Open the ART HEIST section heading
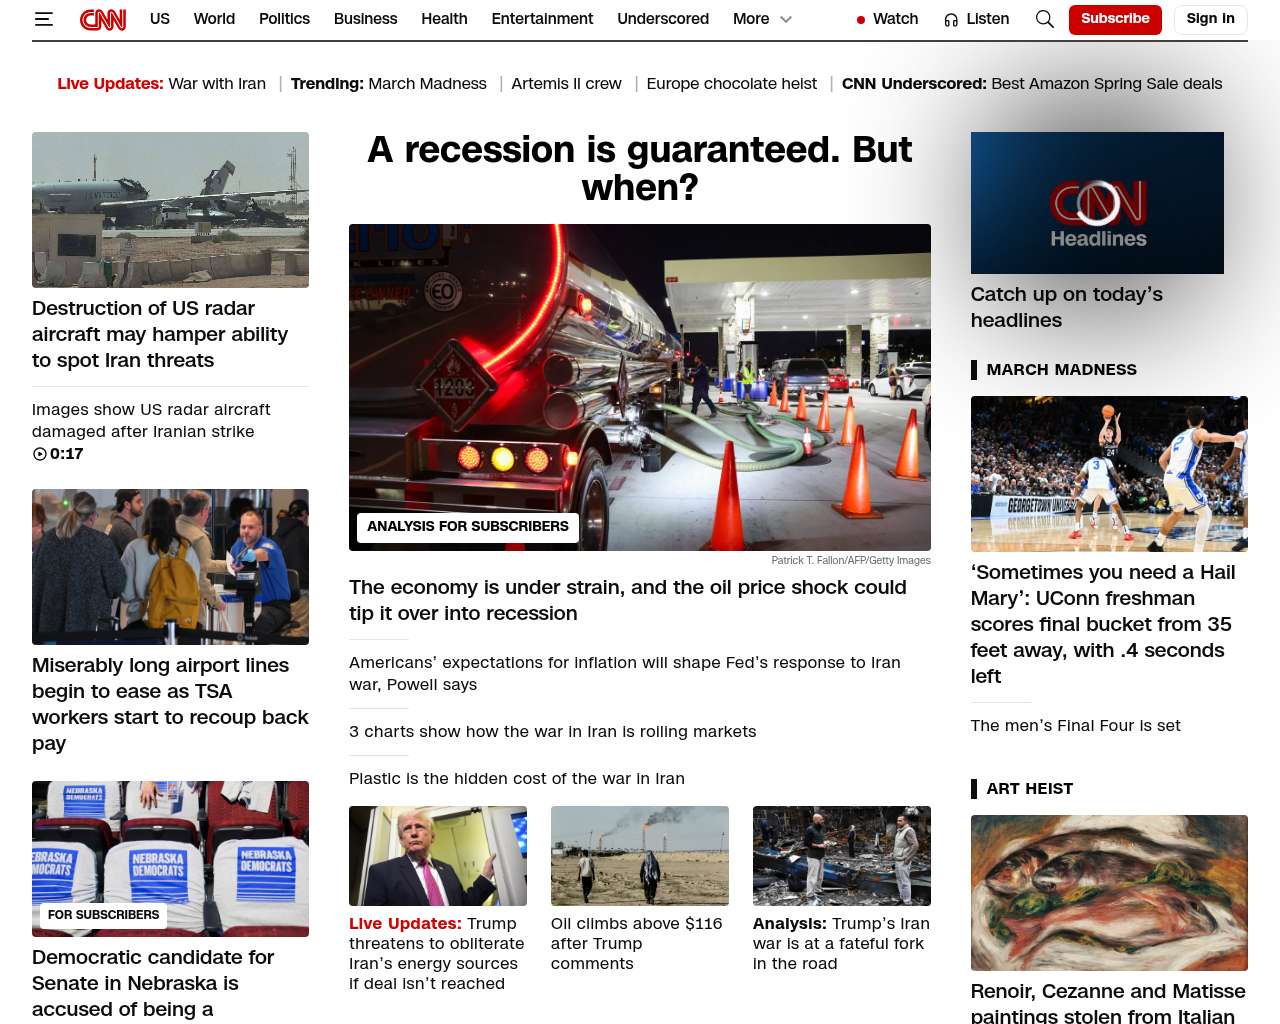 pos(1030,789)
